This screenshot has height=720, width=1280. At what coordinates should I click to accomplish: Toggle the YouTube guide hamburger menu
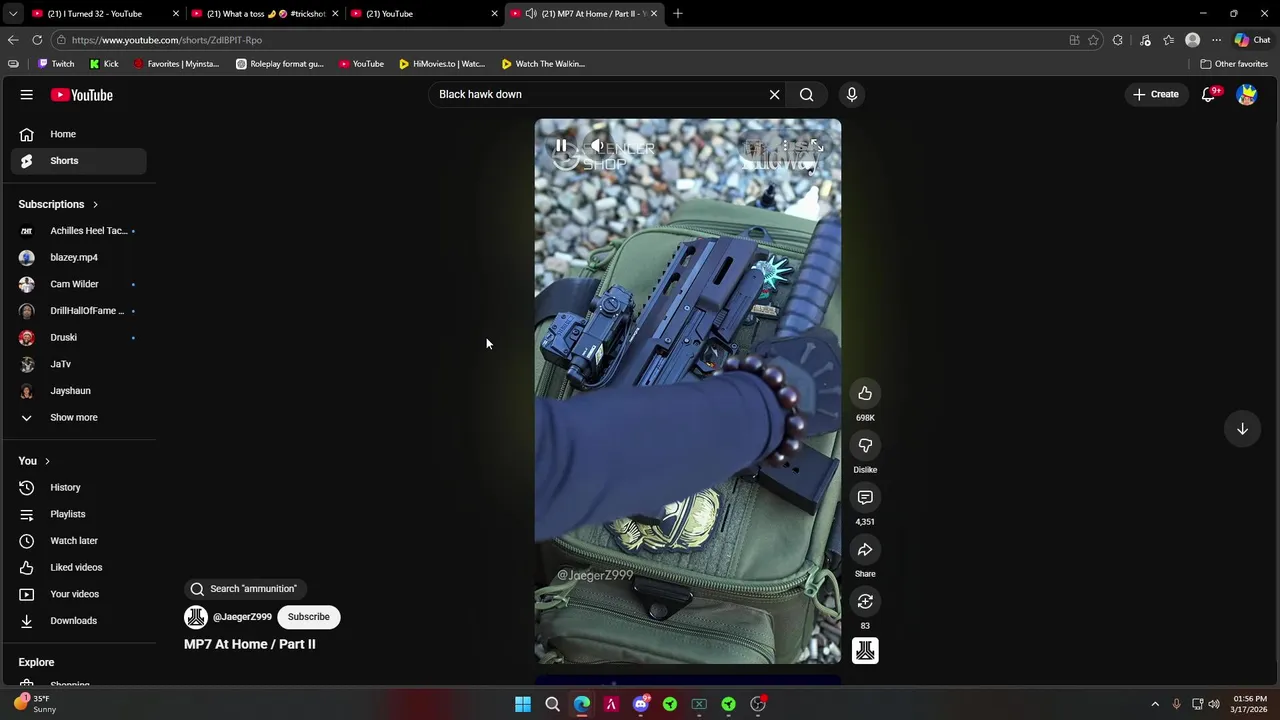click(x=27, y=94)
